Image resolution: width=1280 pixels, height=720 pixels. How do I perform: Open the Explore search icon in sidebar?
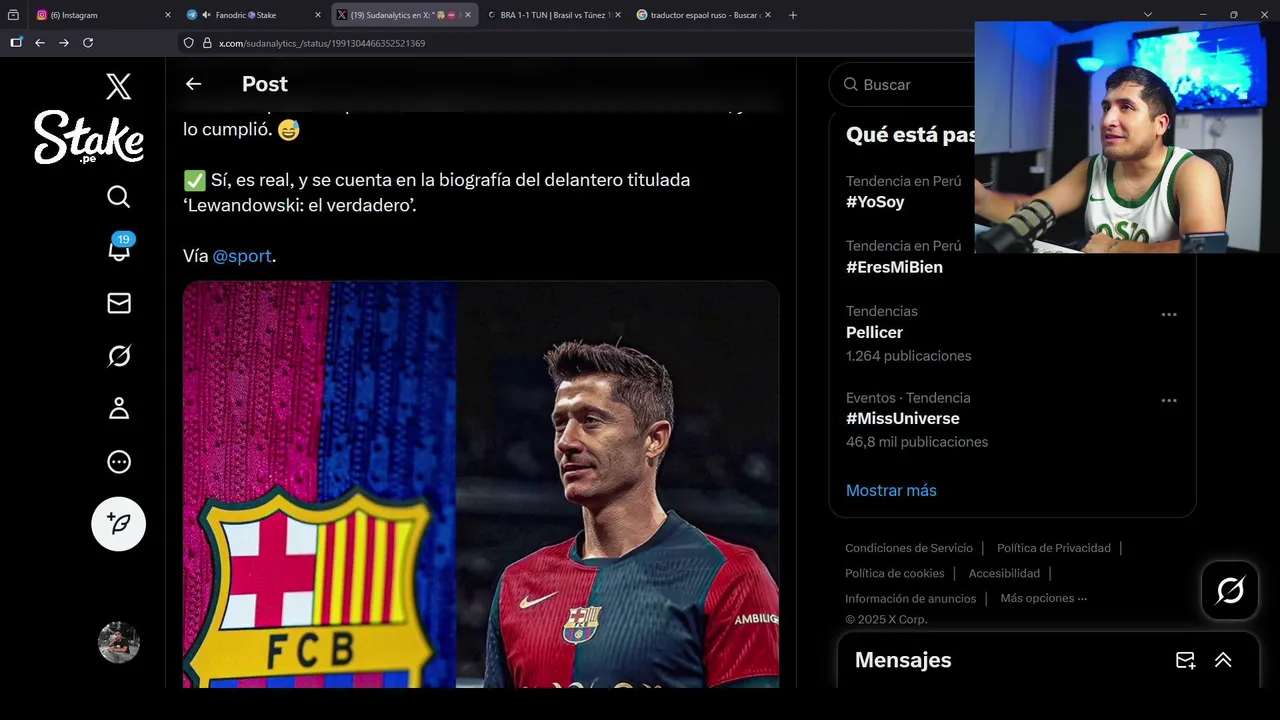click(x=119, y=197)
